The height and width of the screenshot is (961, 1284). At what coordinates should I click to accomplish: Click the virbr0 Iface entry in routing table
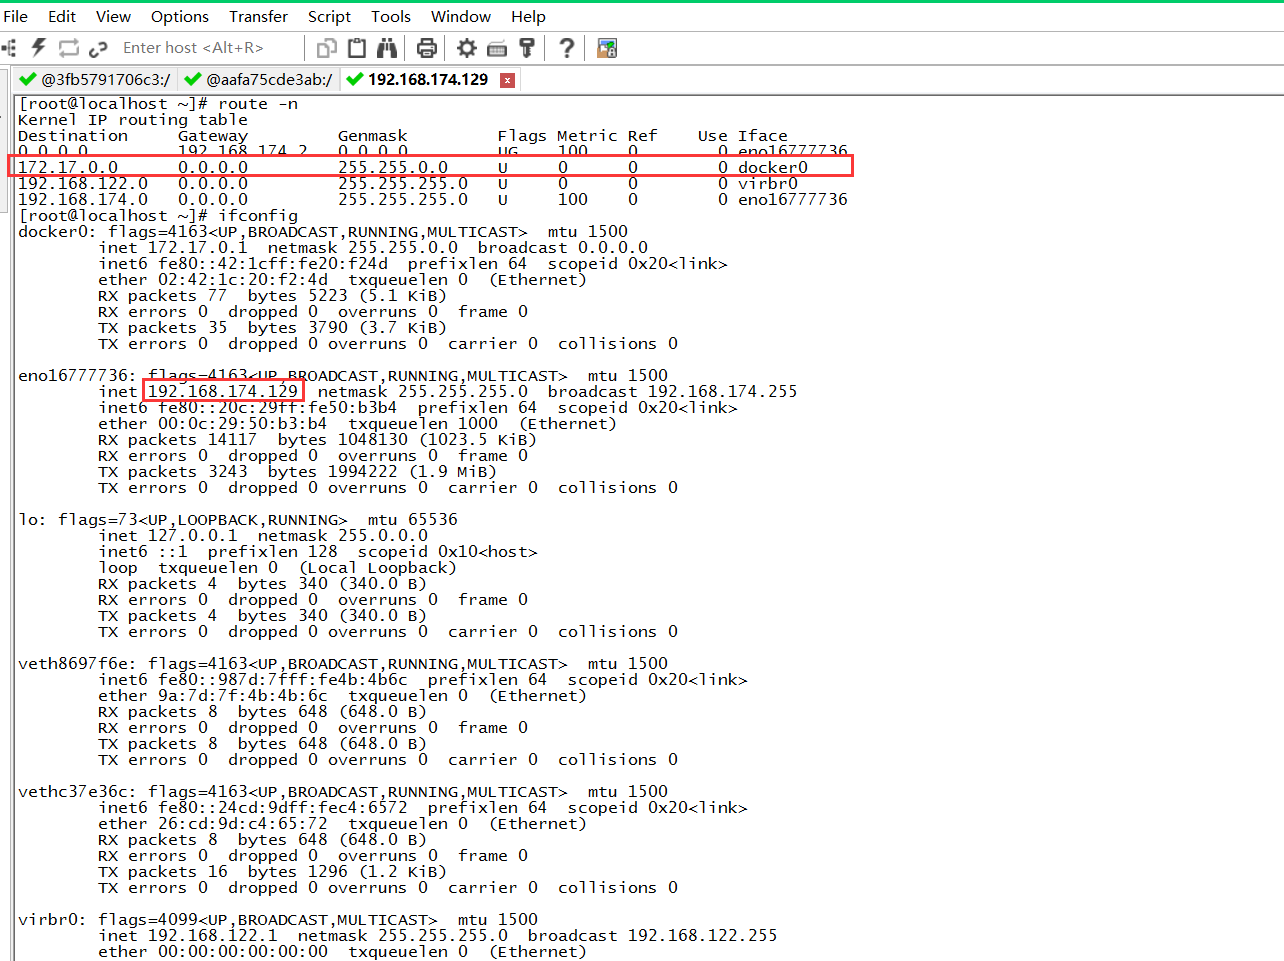768,183
